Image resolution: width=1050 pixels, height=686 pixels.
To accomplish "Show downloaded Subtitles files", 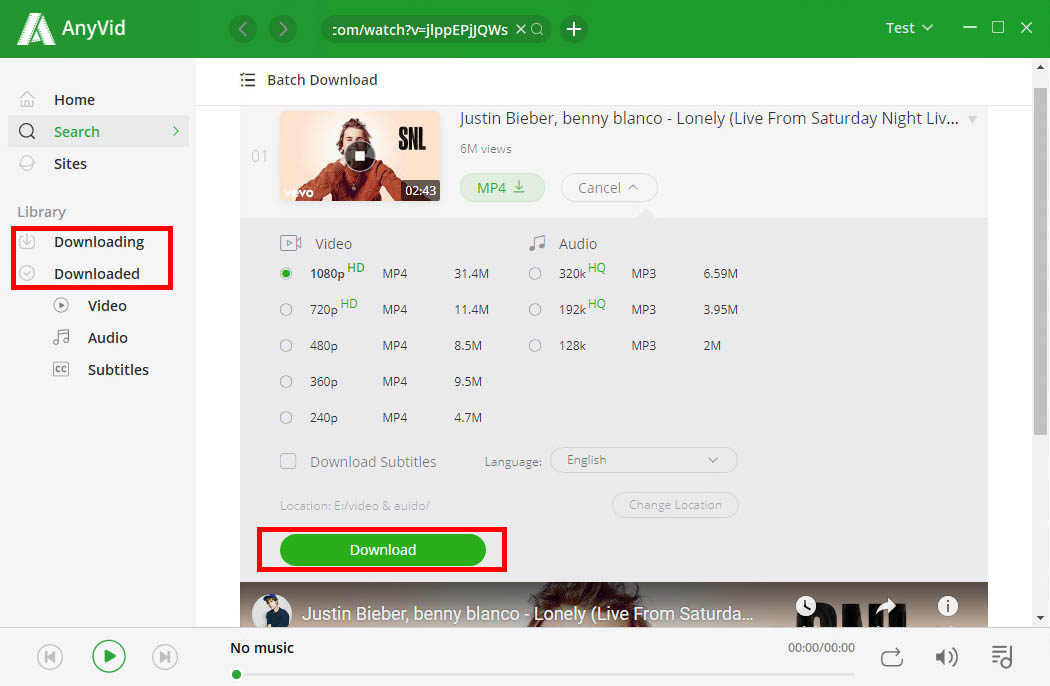I will tap(118, 370).
